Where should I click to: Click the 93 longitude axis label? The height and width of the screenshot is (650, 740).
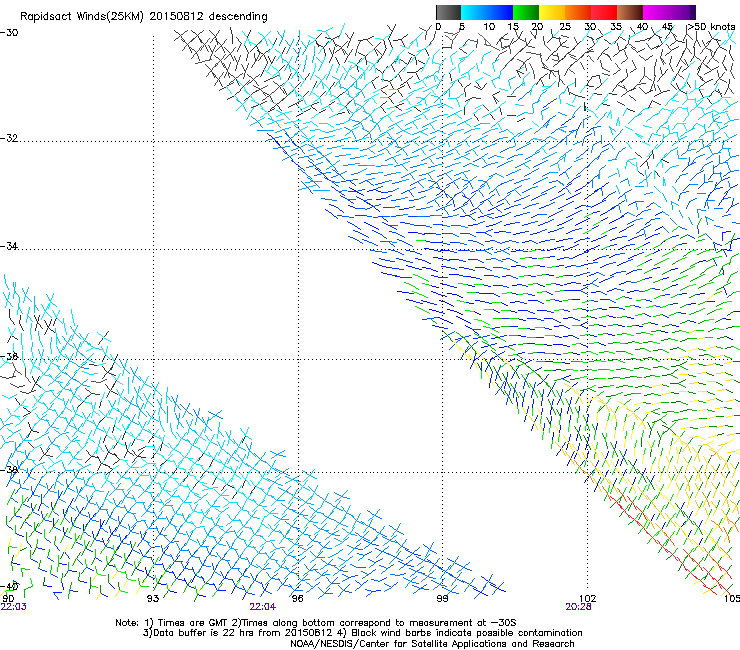point(152,599)
